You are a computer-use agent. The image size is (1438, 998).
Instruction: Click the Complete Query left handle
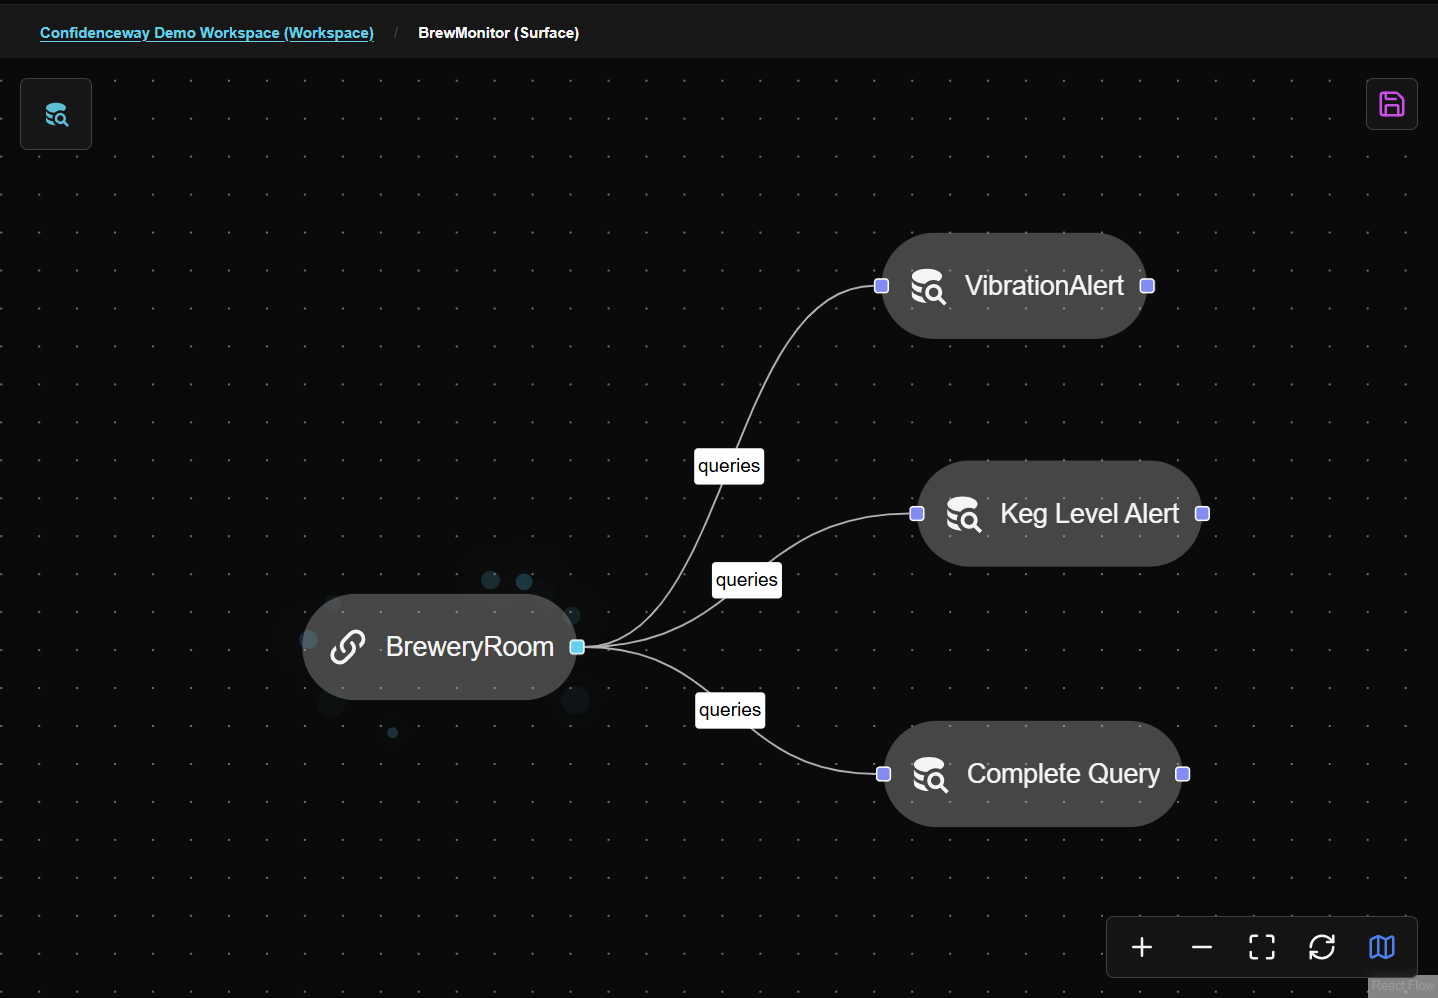click(x=883, y=774)
